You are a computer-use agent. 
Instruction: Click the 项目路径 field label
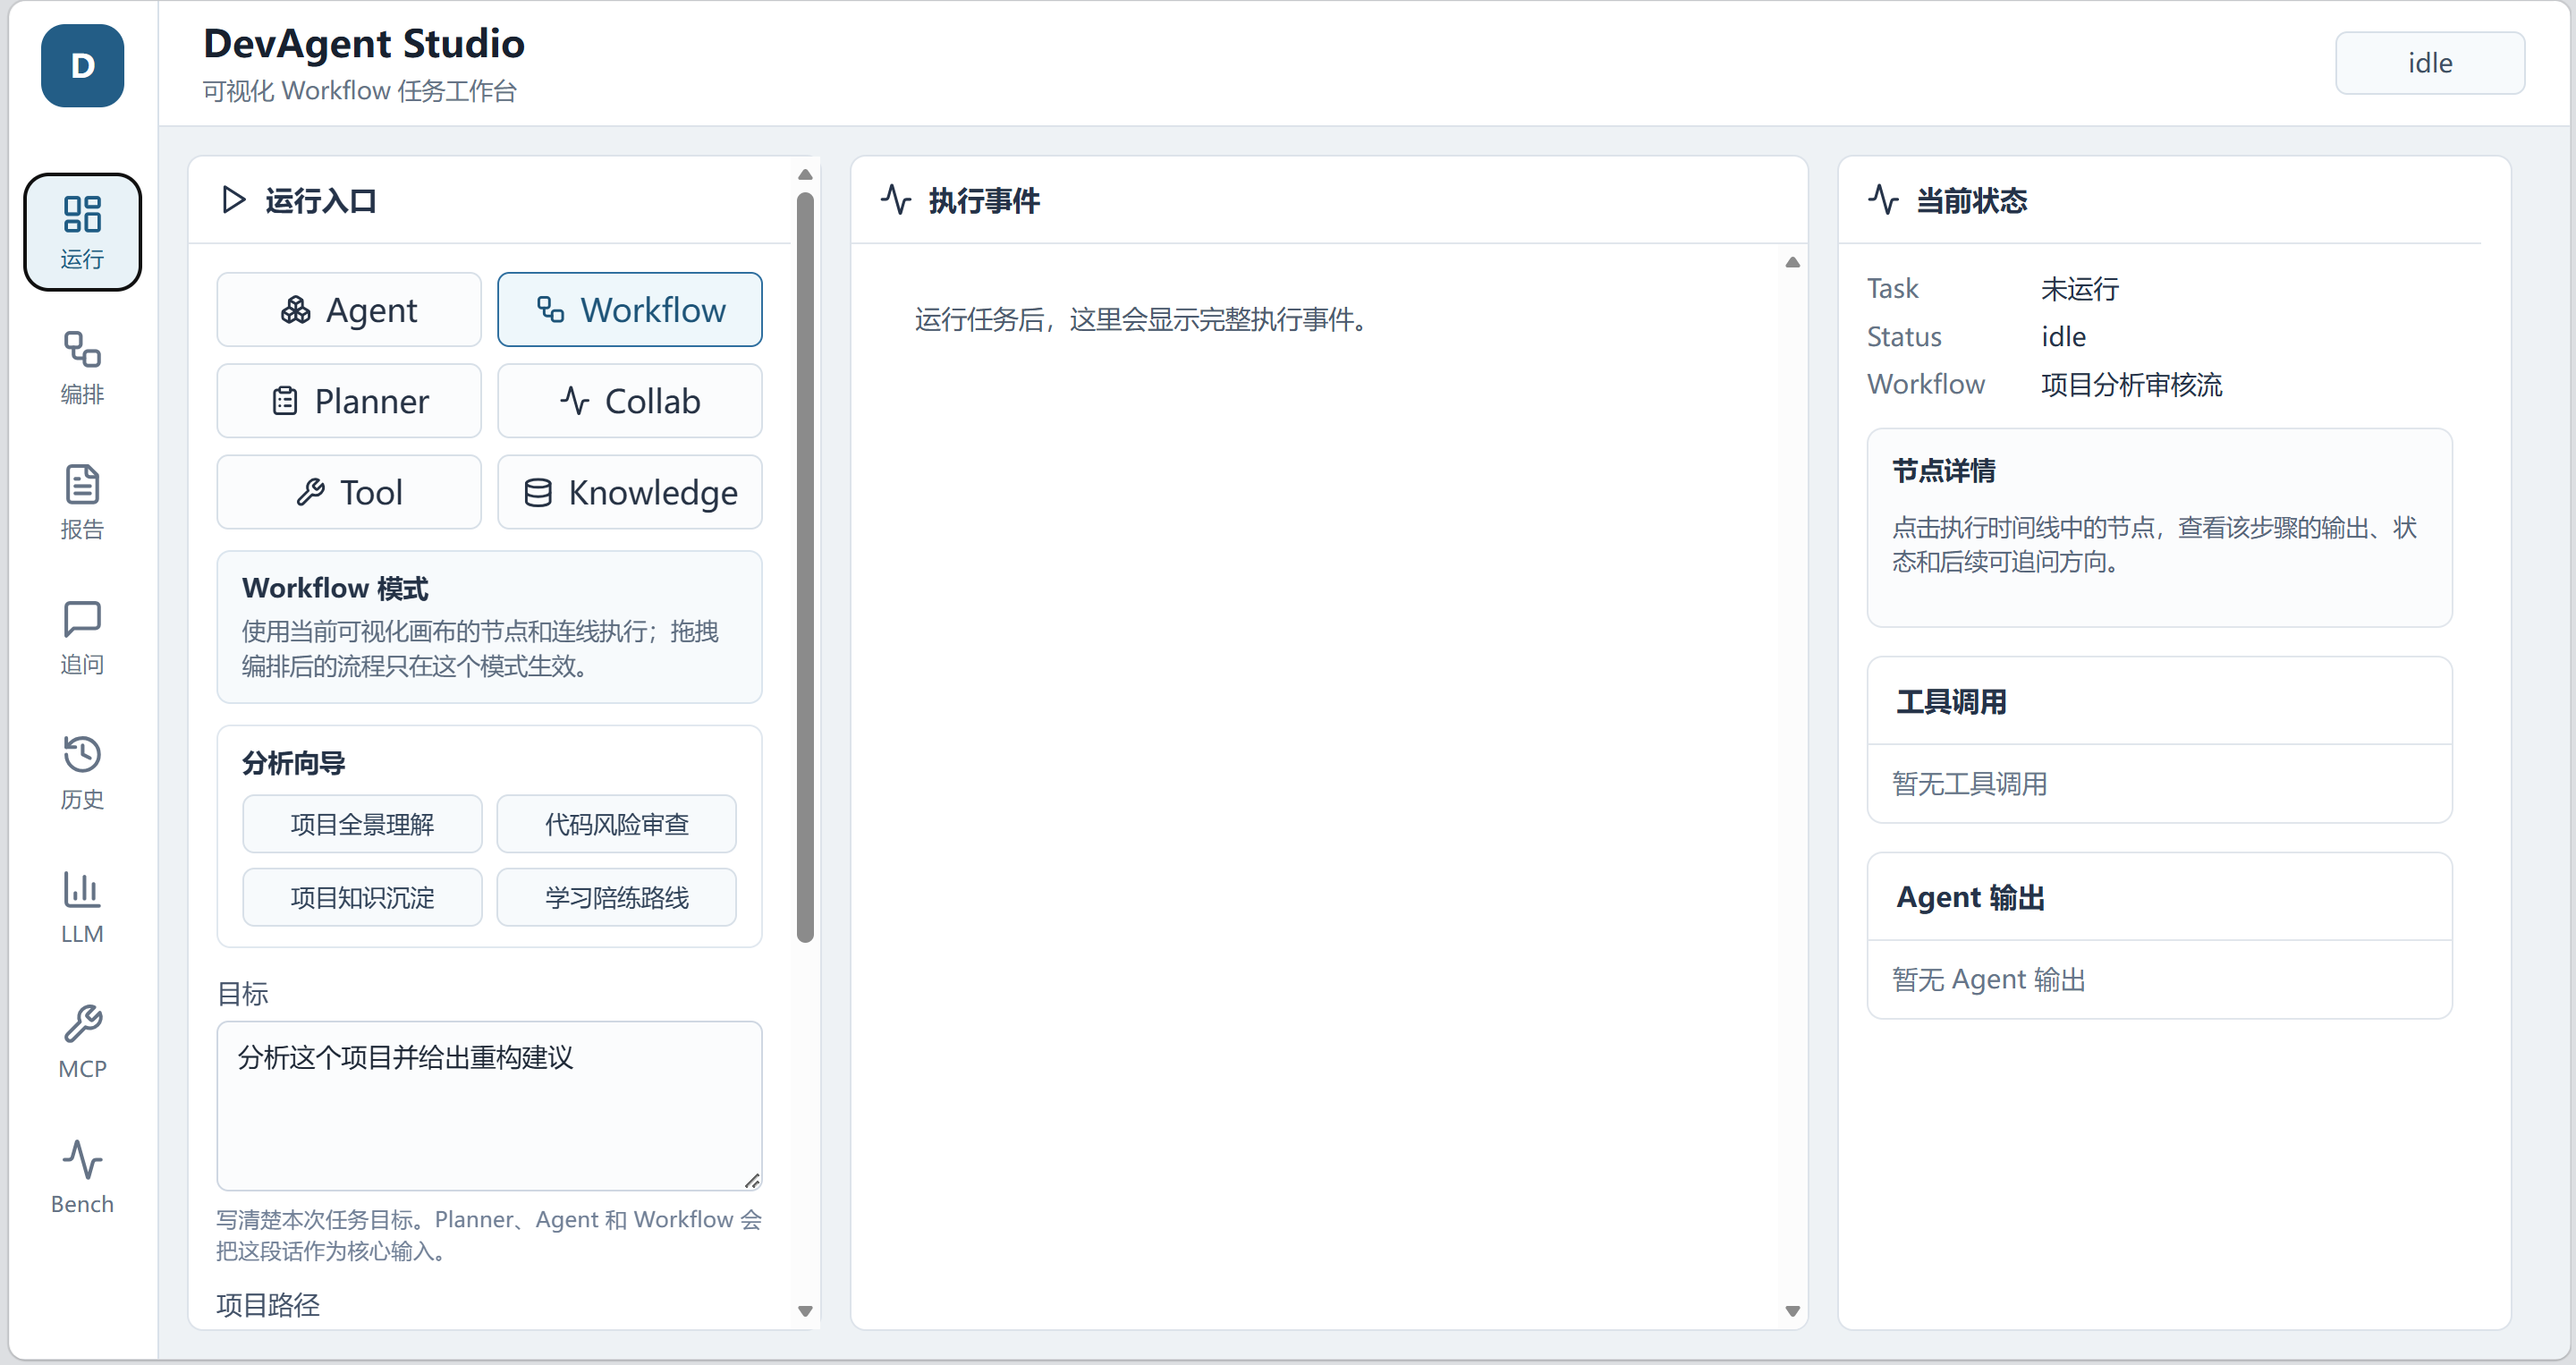[268, 1305]
